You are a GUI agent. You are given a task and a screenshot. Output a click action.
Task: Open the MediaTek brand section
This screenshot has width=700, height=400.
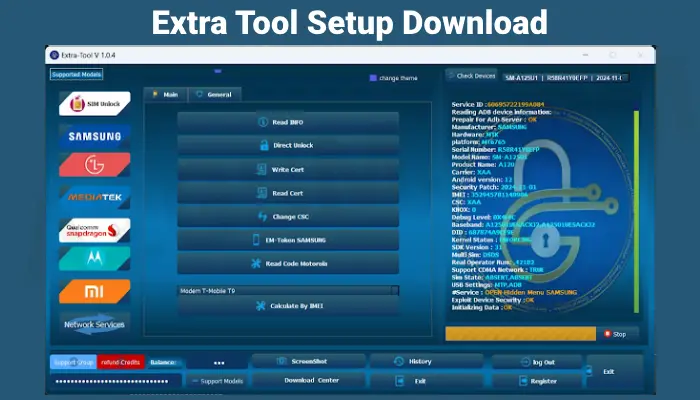pos(95,197)
